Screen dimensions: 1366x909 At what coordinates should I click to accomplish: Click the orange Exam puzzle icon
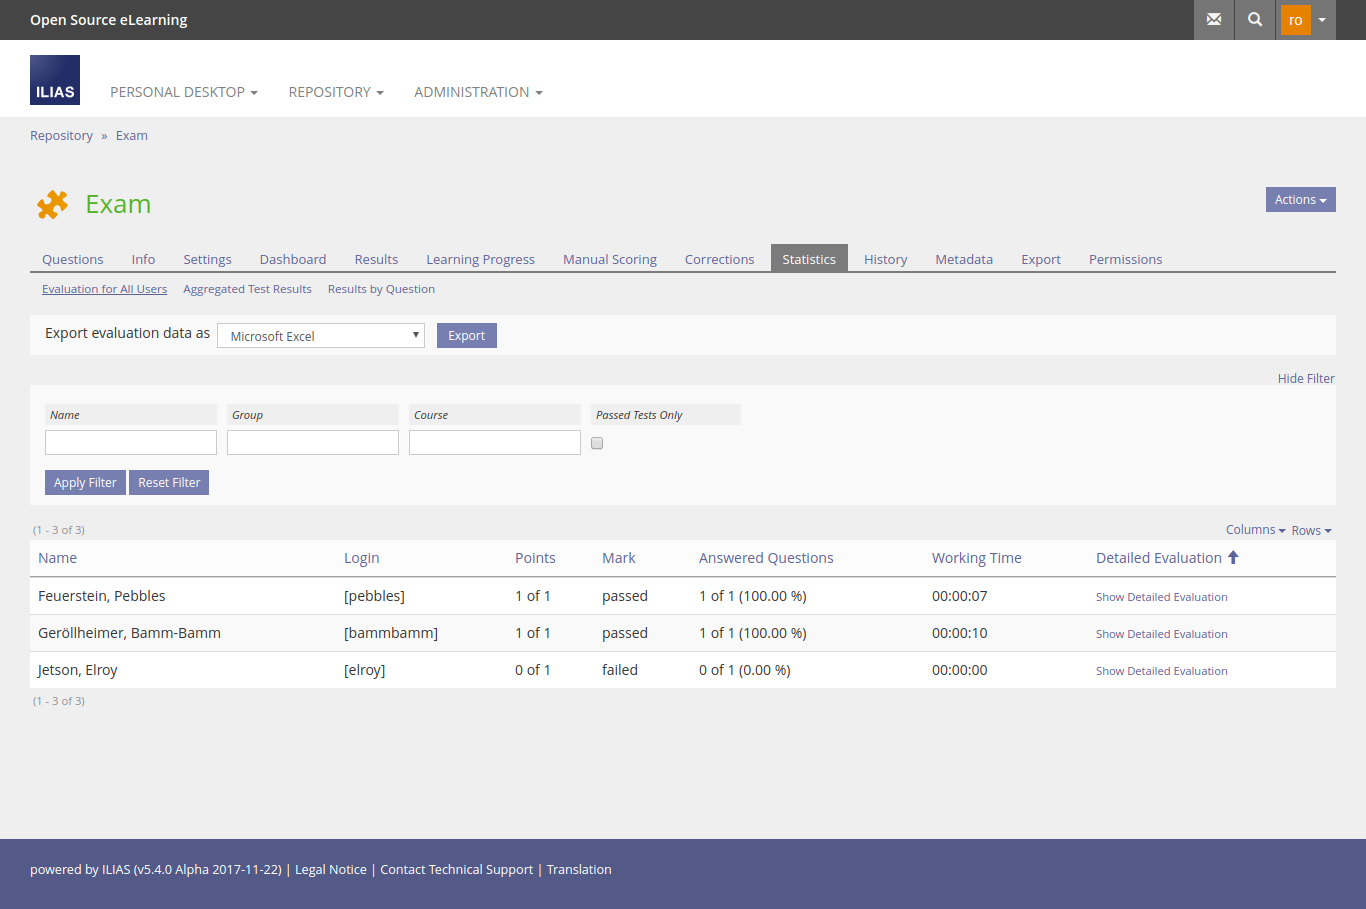coord(52,204)
